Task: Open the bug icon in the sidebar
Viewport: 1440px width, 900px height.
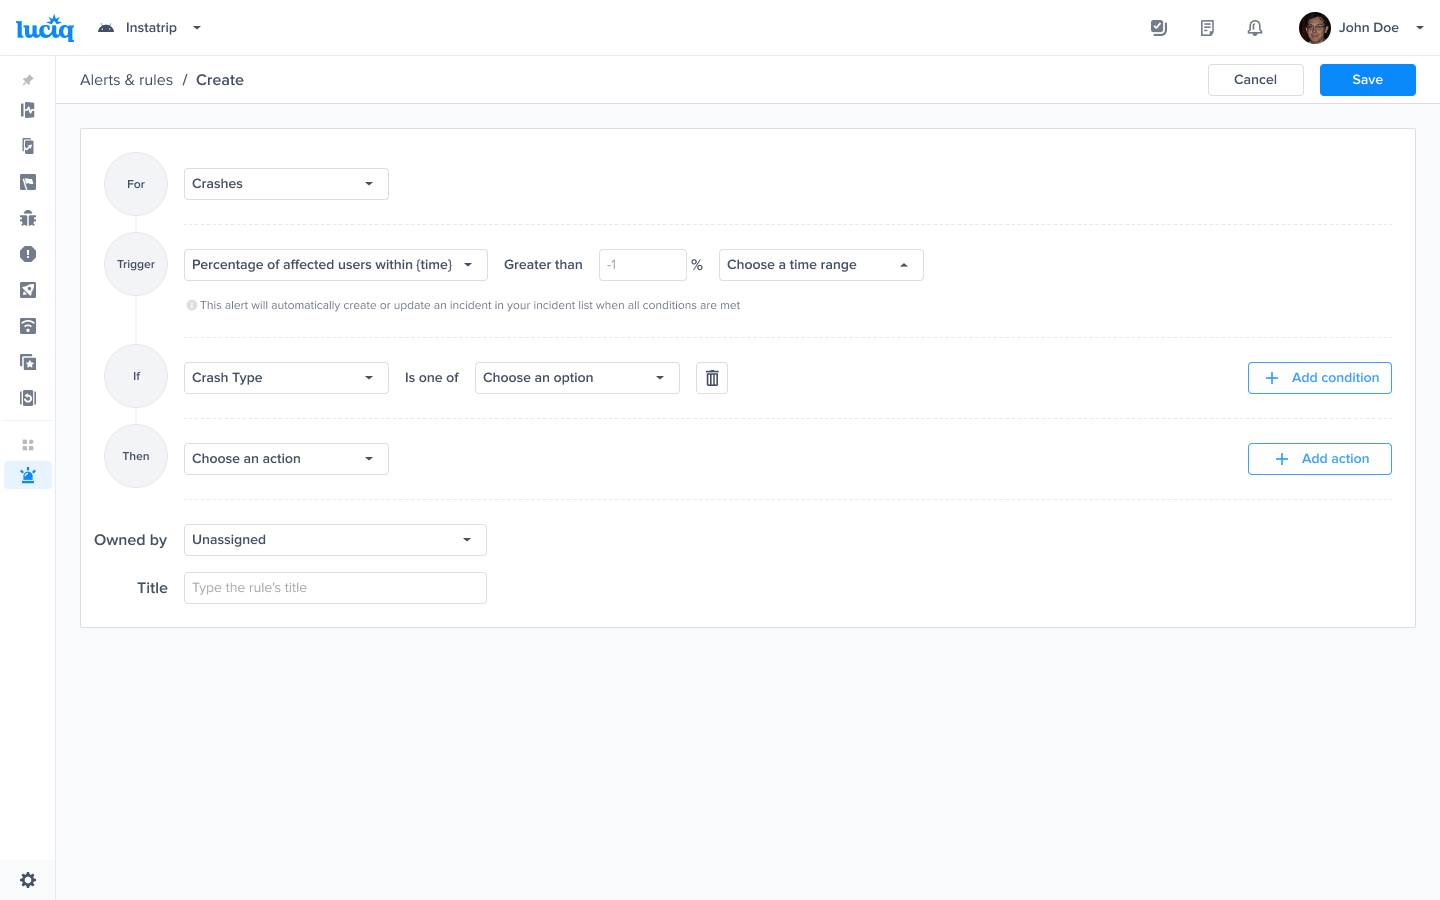Action: pos(28,218)
